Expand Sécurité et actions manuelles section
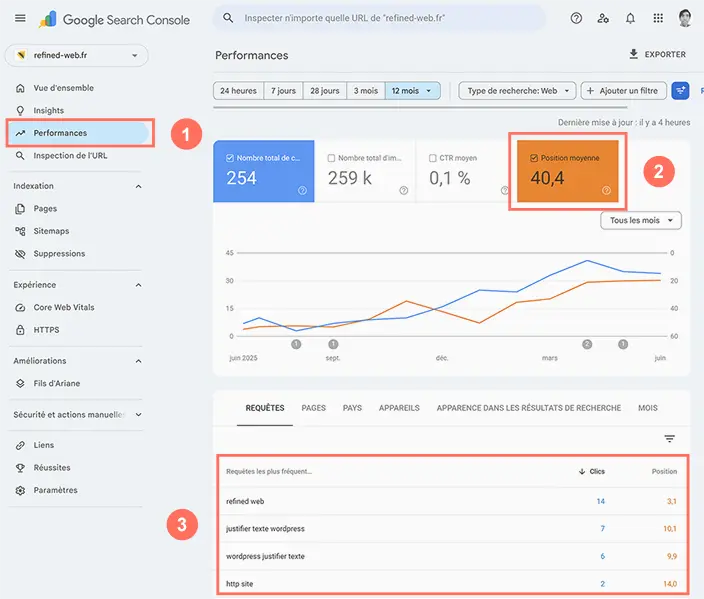Viewport: 704px width, 599px height. tap(139, 415)
